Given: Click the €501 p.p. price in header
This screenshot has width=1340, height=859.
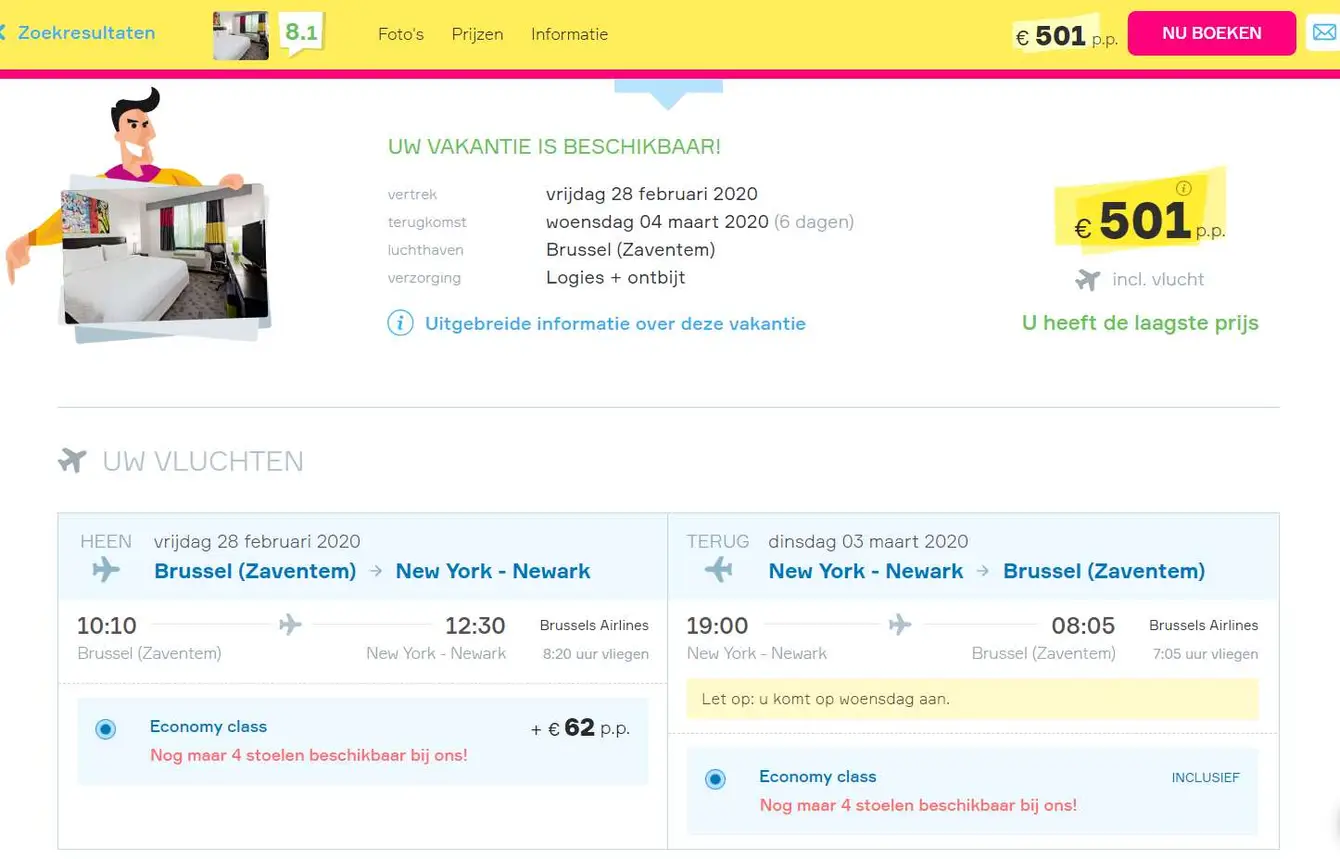Looking at the screenshot, I should point(1066,37).
